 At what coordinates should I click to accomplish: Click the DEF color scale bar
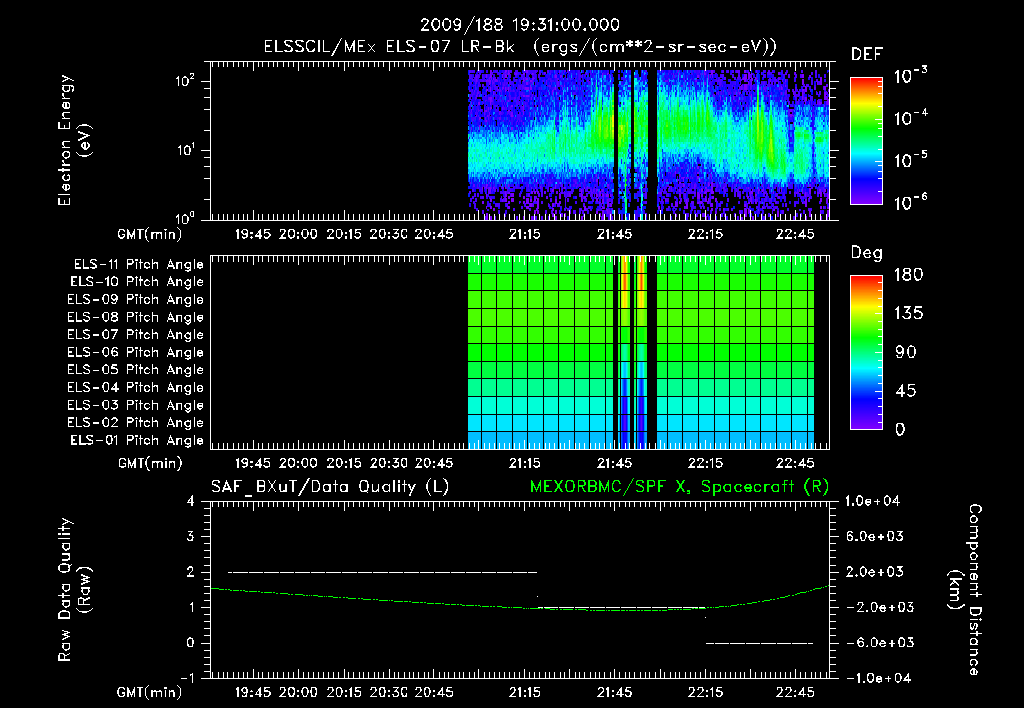tap(866, 140)
